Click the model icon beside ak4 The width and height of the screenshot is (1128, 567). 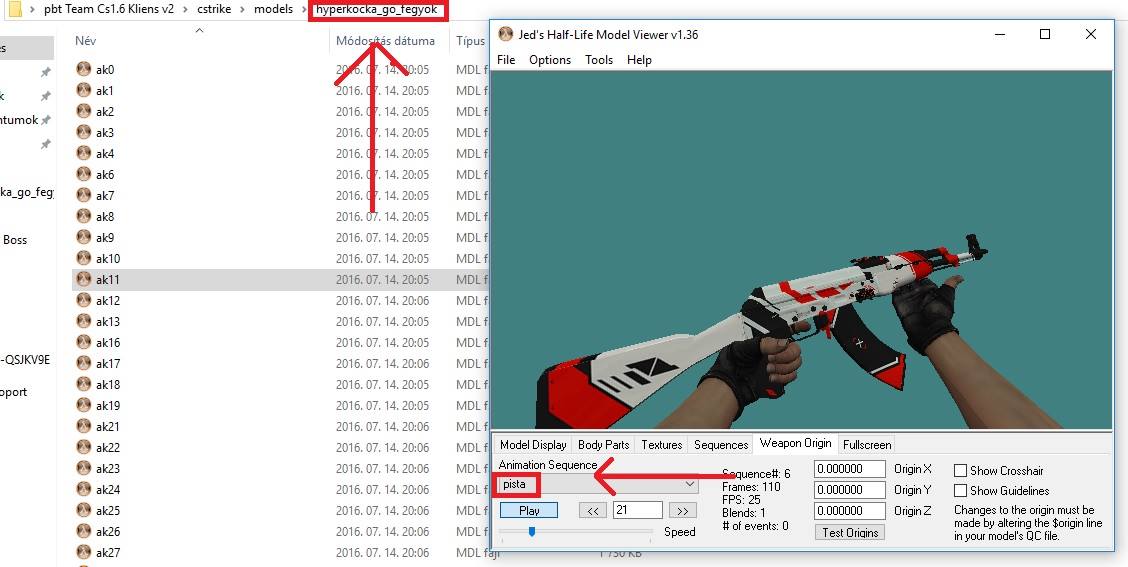83,153
